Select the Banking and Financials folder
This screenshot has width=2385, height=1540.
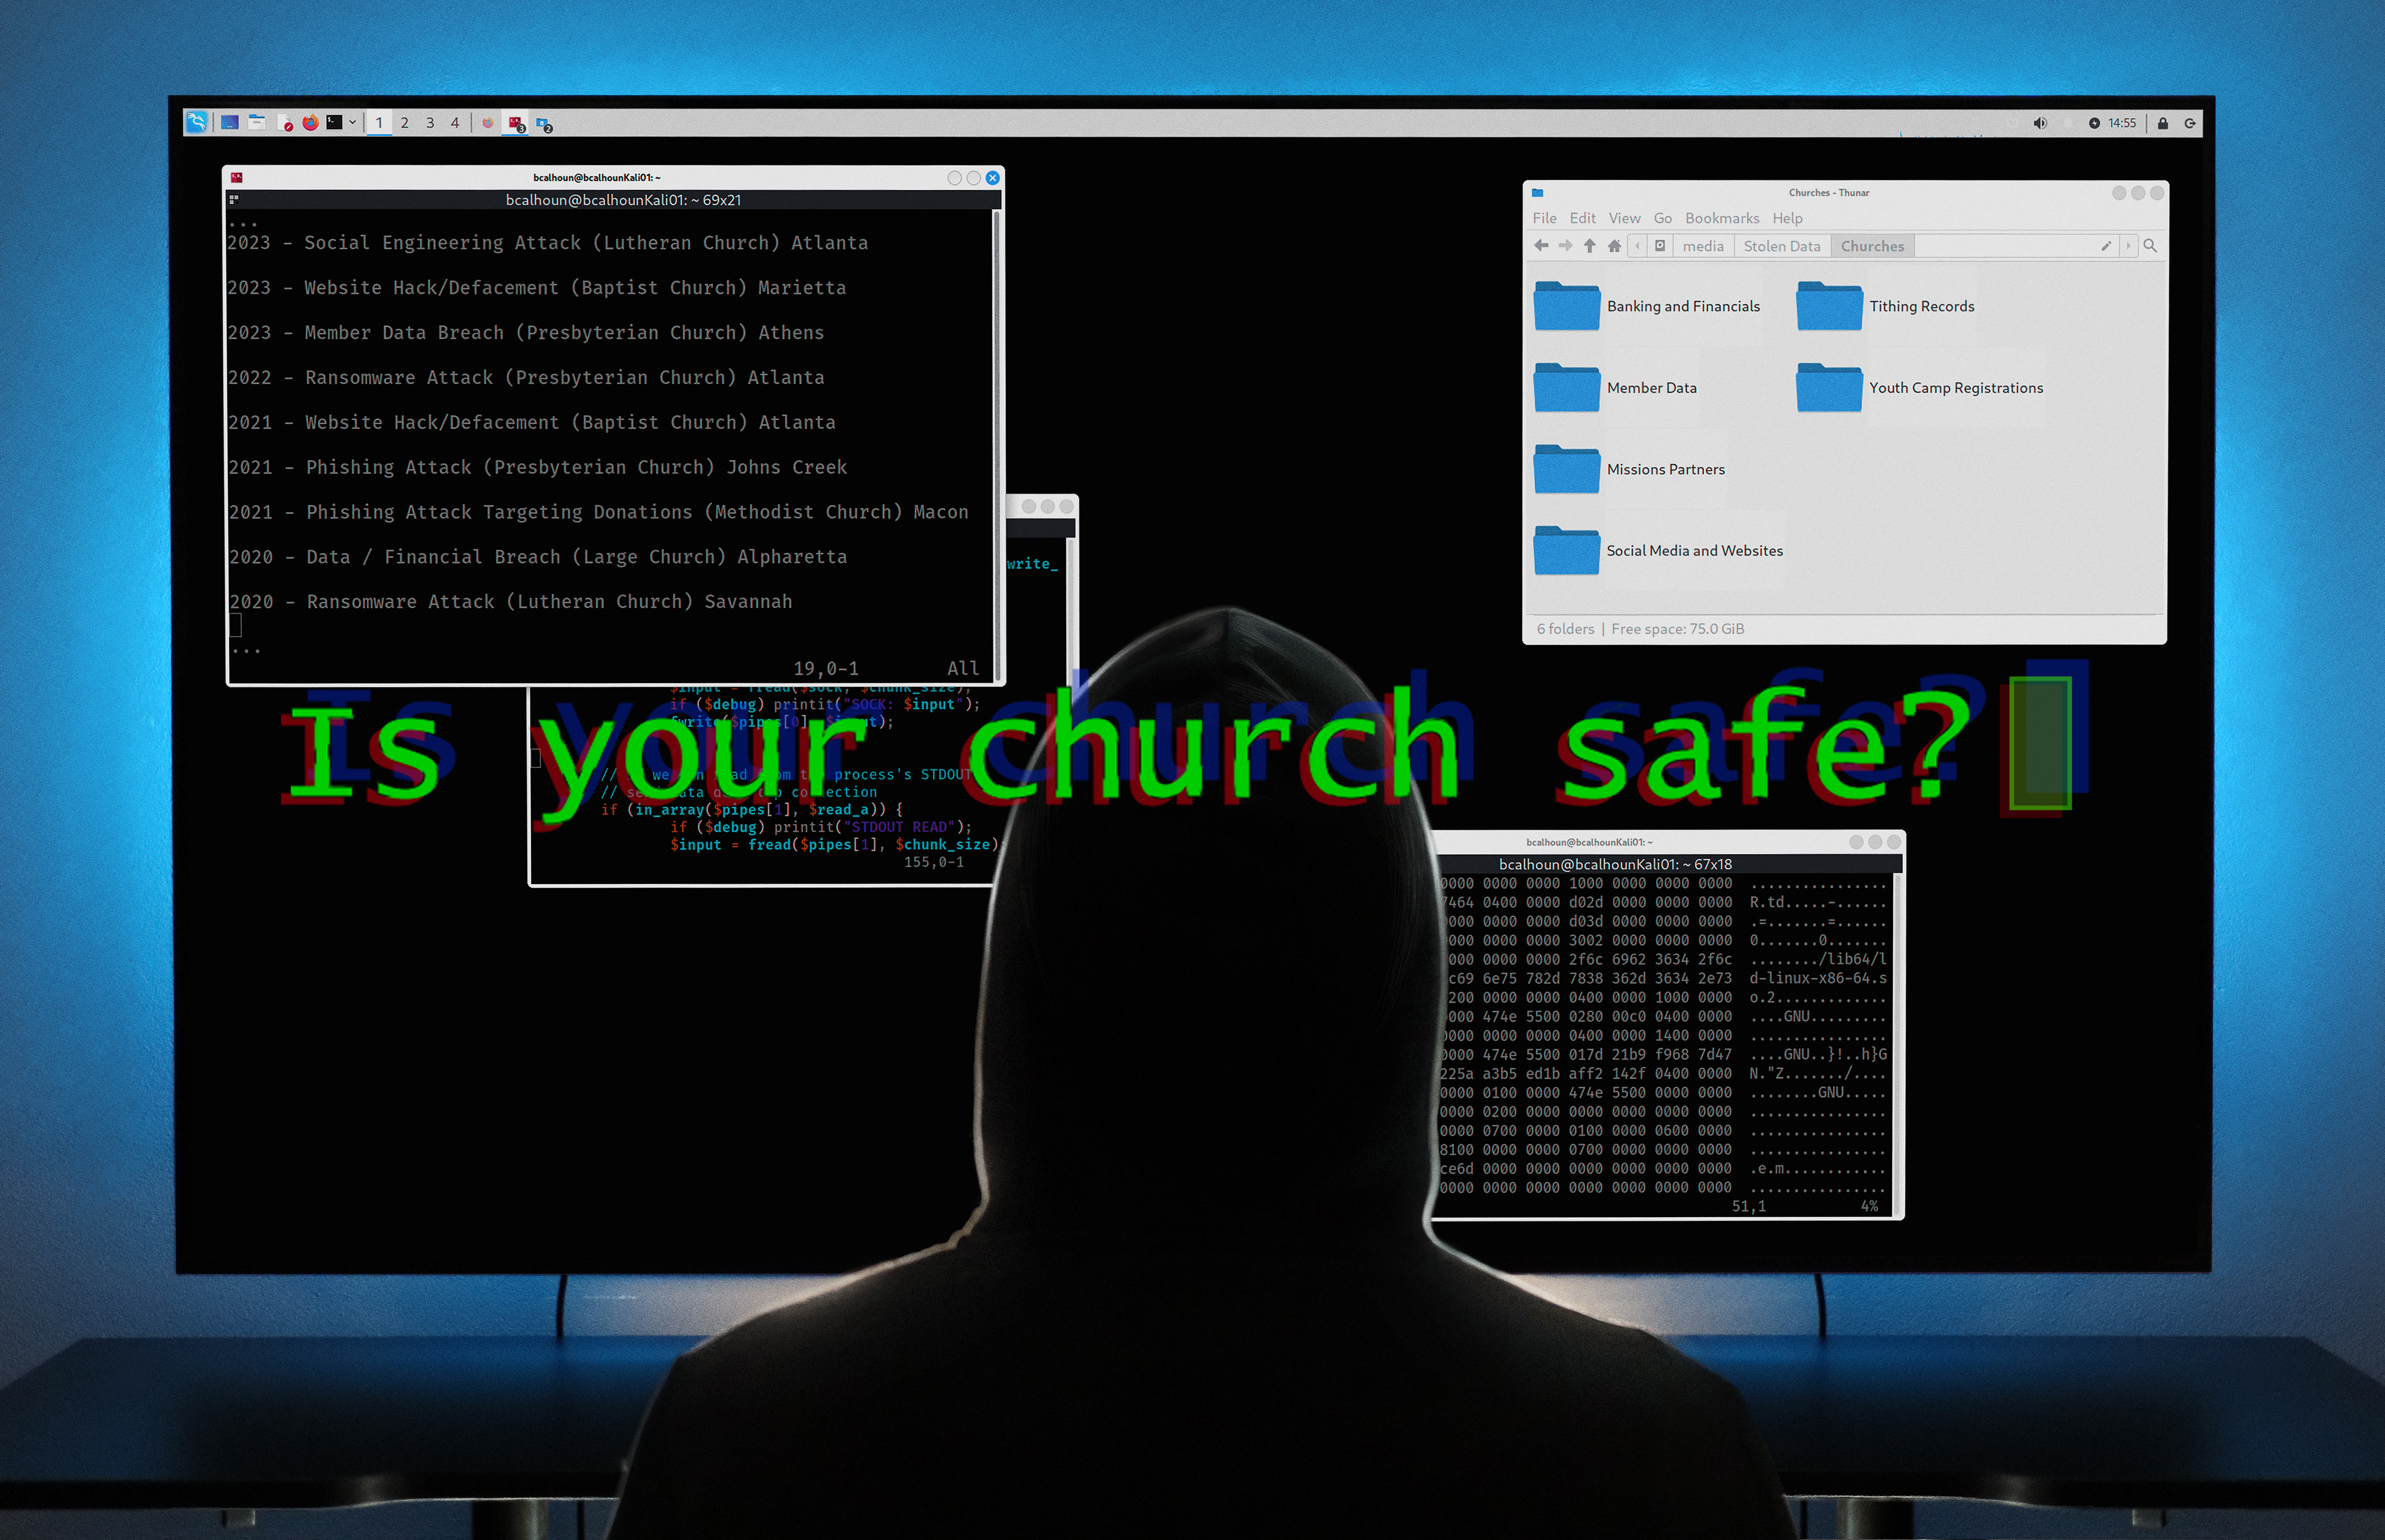1648,306
